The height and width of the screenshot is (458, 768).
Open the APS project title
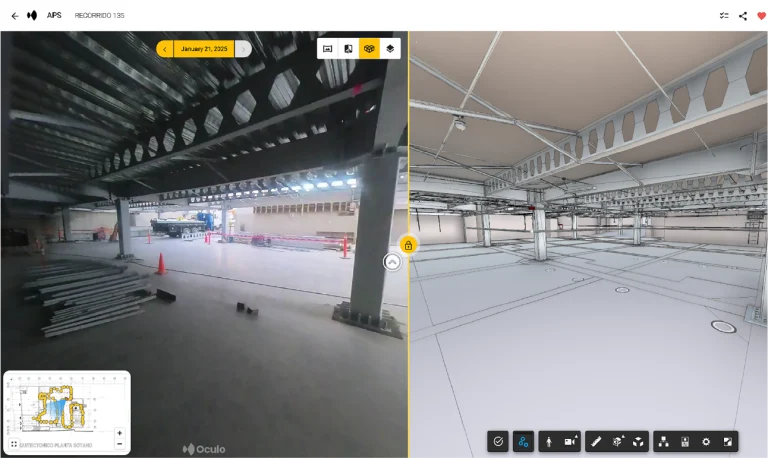(x=54, y=16)
